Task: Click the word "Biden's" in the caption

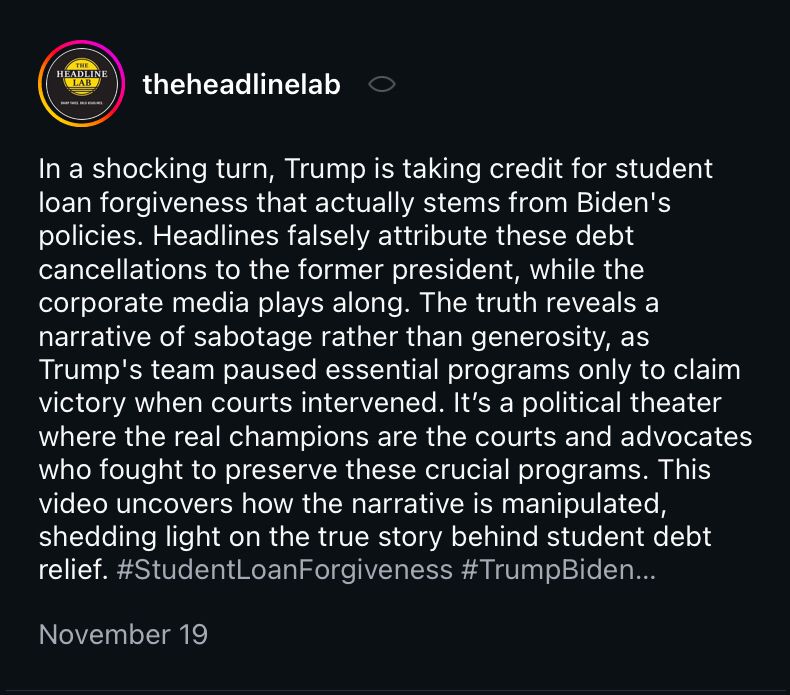Action: [624, 202]
